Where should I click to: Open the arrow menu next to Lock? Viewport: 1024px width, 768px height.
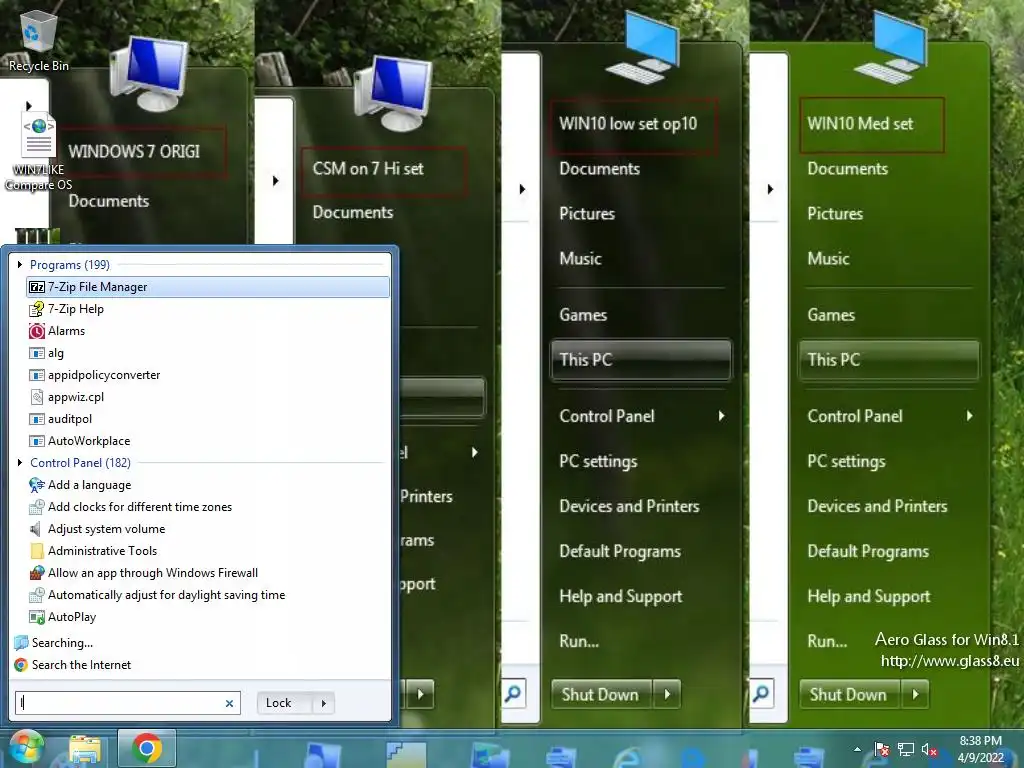323,703
